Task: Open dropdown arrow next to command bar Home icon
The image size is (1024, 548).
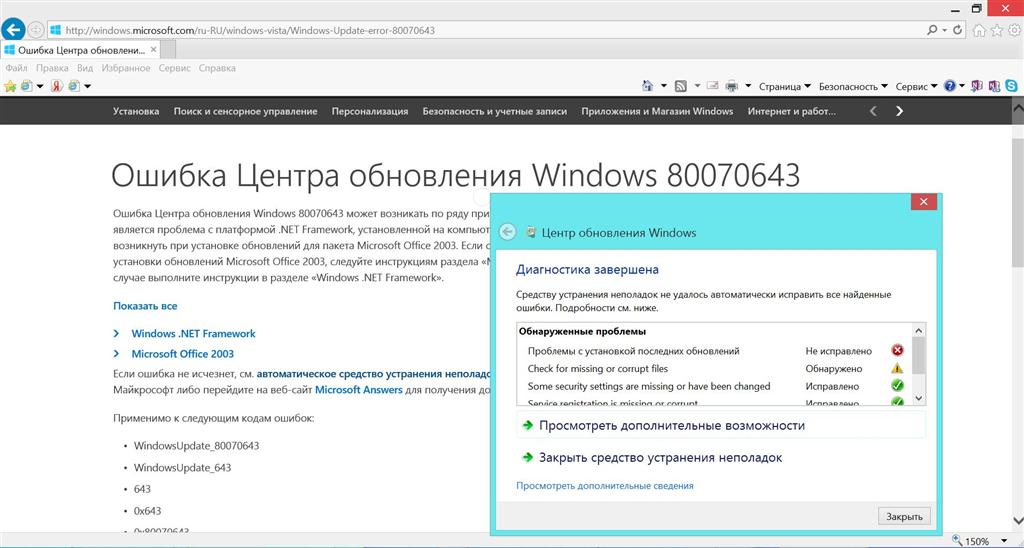Action: click(664, 86)
